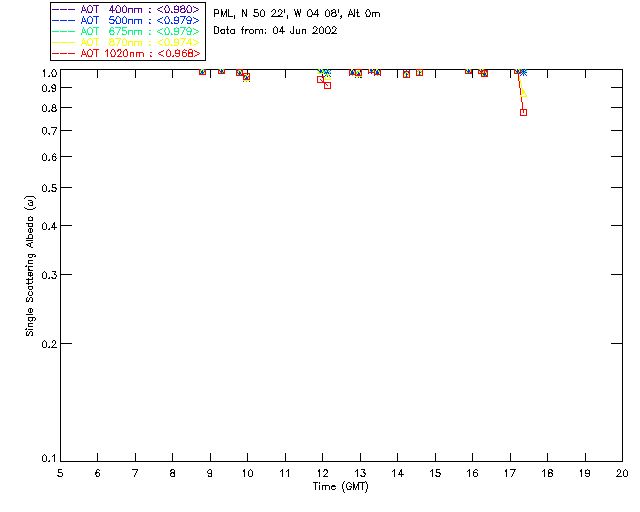640x512 pixels.
Task: Click the x-axis label 5
Action: 60,473
